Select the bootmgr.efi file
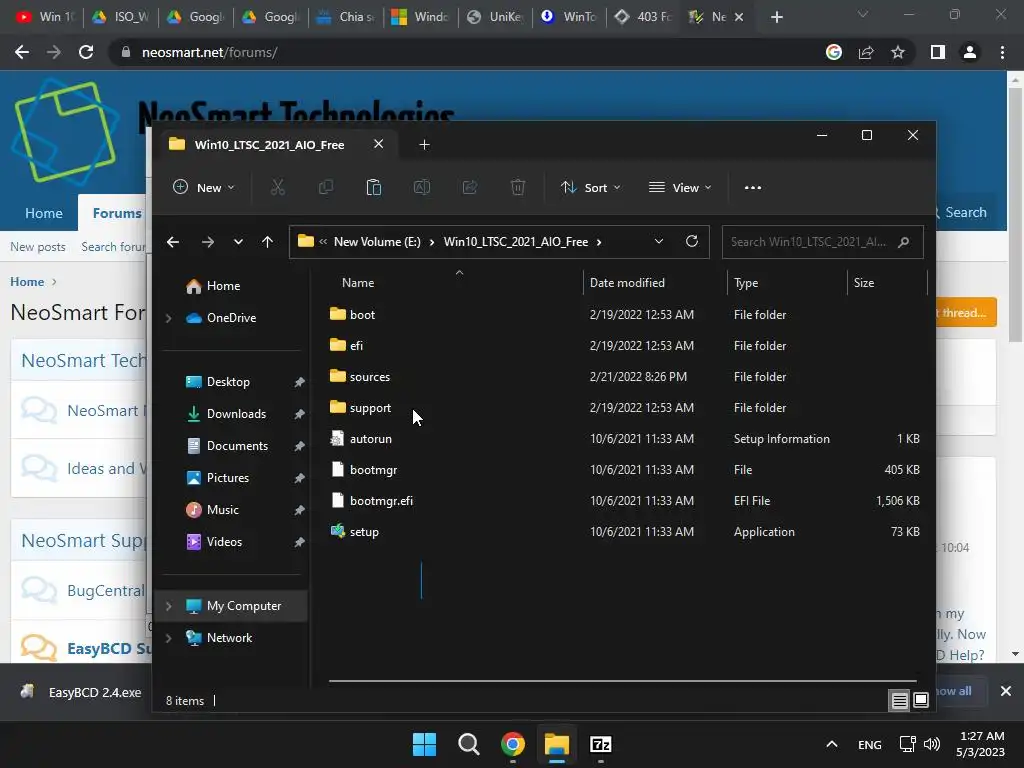The height and width of the screenshot is (768, 1024). click(381, 501)
